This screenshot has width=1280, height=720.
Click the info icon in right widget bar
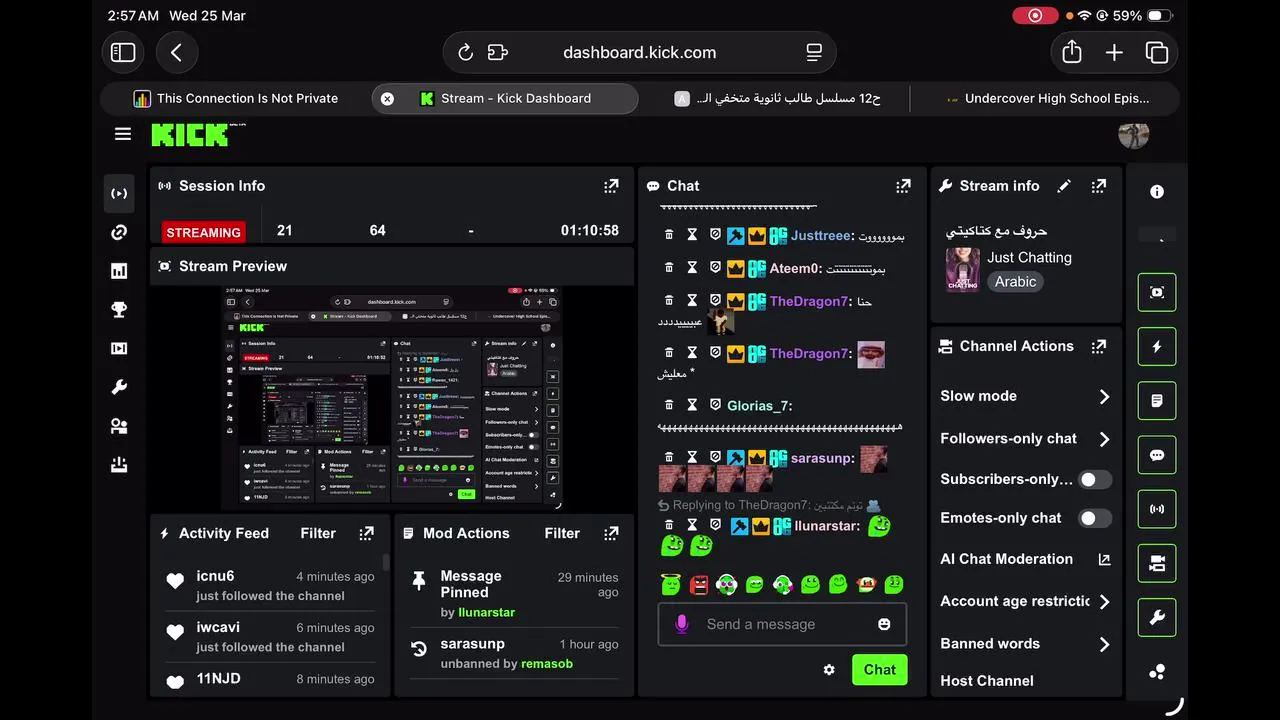(x=1157, y=192)
